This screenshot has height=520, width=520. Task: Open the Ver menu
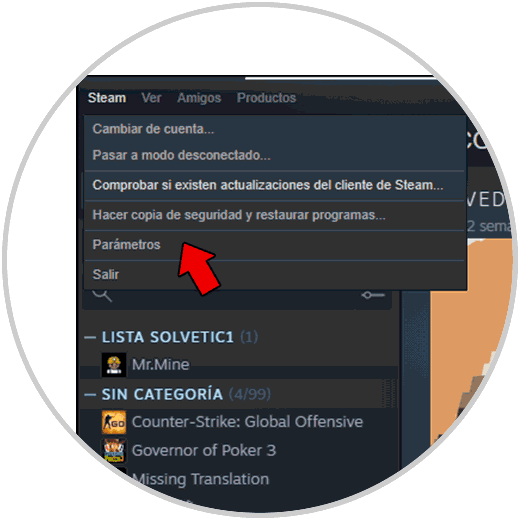point(151,98)
